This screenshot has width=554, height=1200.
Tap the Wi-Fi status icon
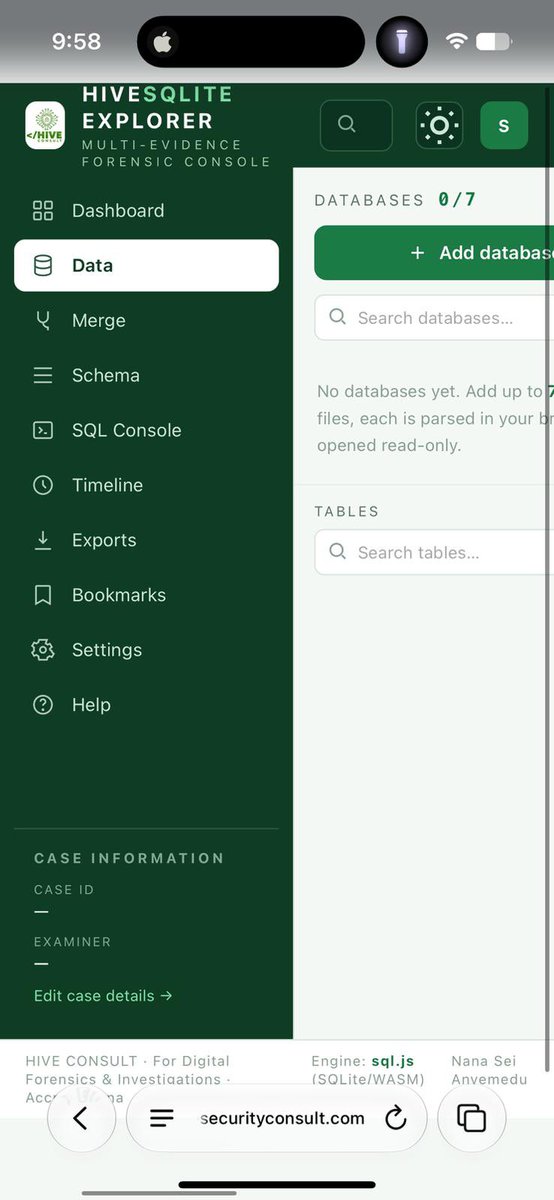(457, 41)
